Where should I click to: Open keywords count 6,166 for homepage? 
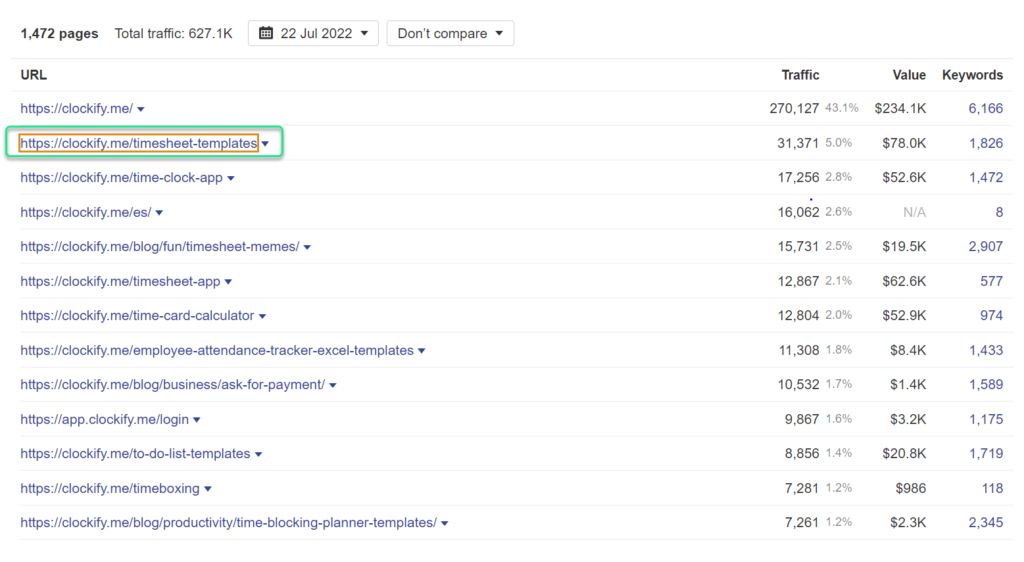(x=985, y=108)
